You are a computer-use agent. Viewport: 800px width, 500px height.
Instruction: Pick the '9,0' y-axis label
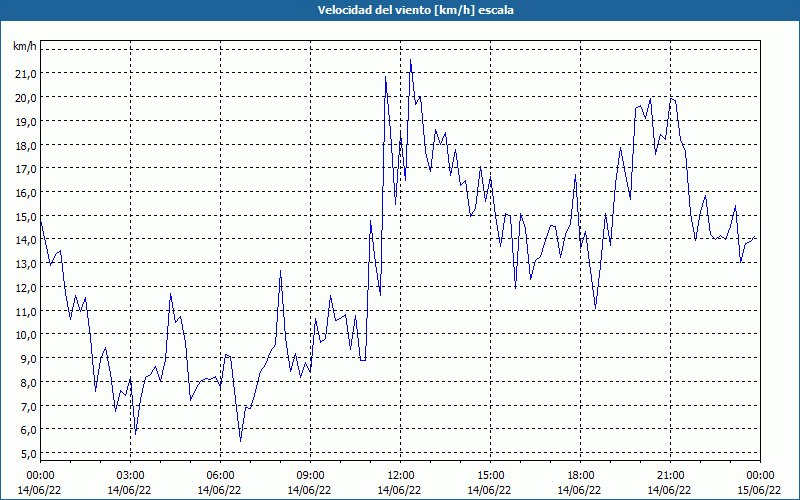(28, 358)
